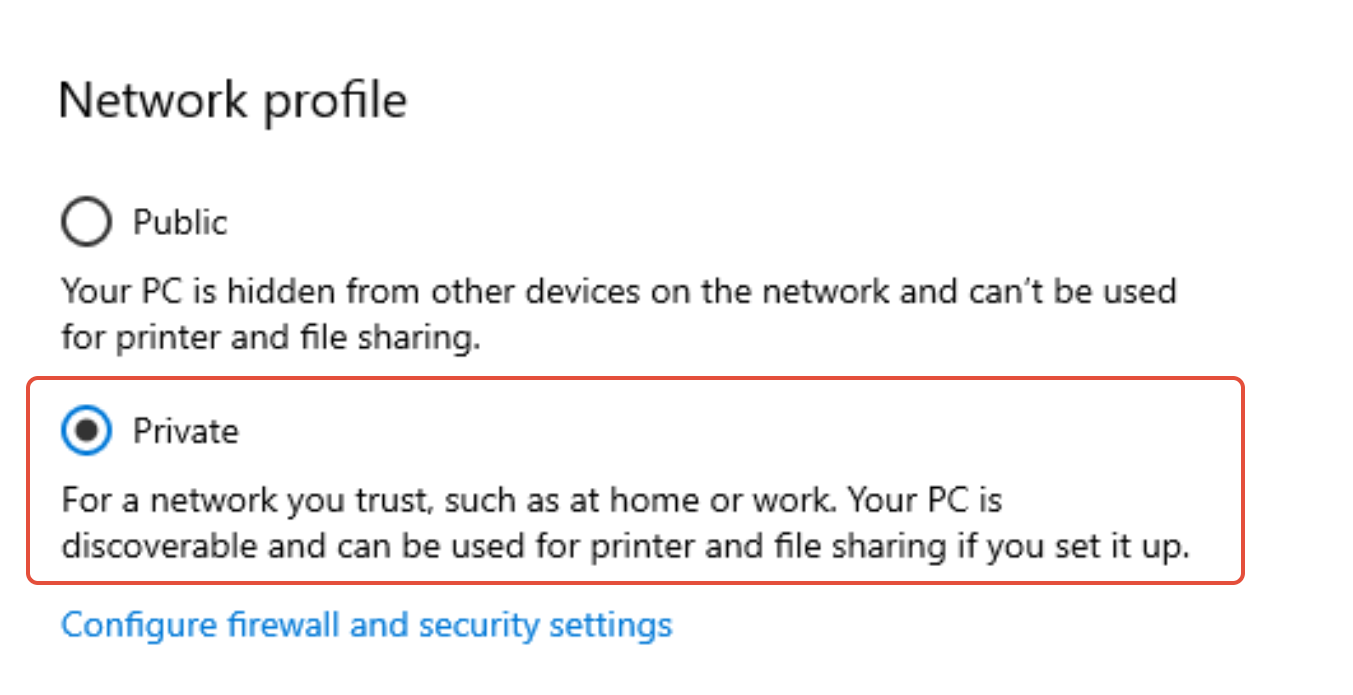Click the text "for printer and file sharing."
Viewport: 1353px width, 695px height.
tap(271, 338)
